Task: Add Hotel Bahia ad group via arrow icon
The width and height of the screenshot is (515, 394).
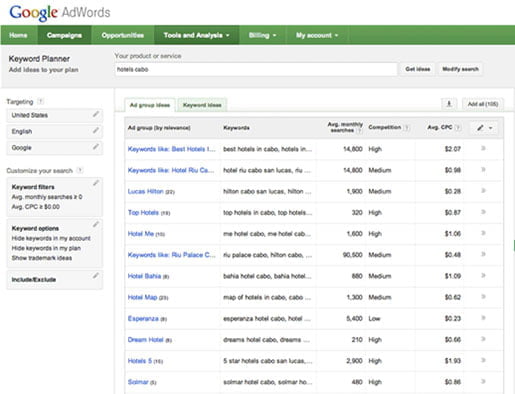Action: click(483, 275)
